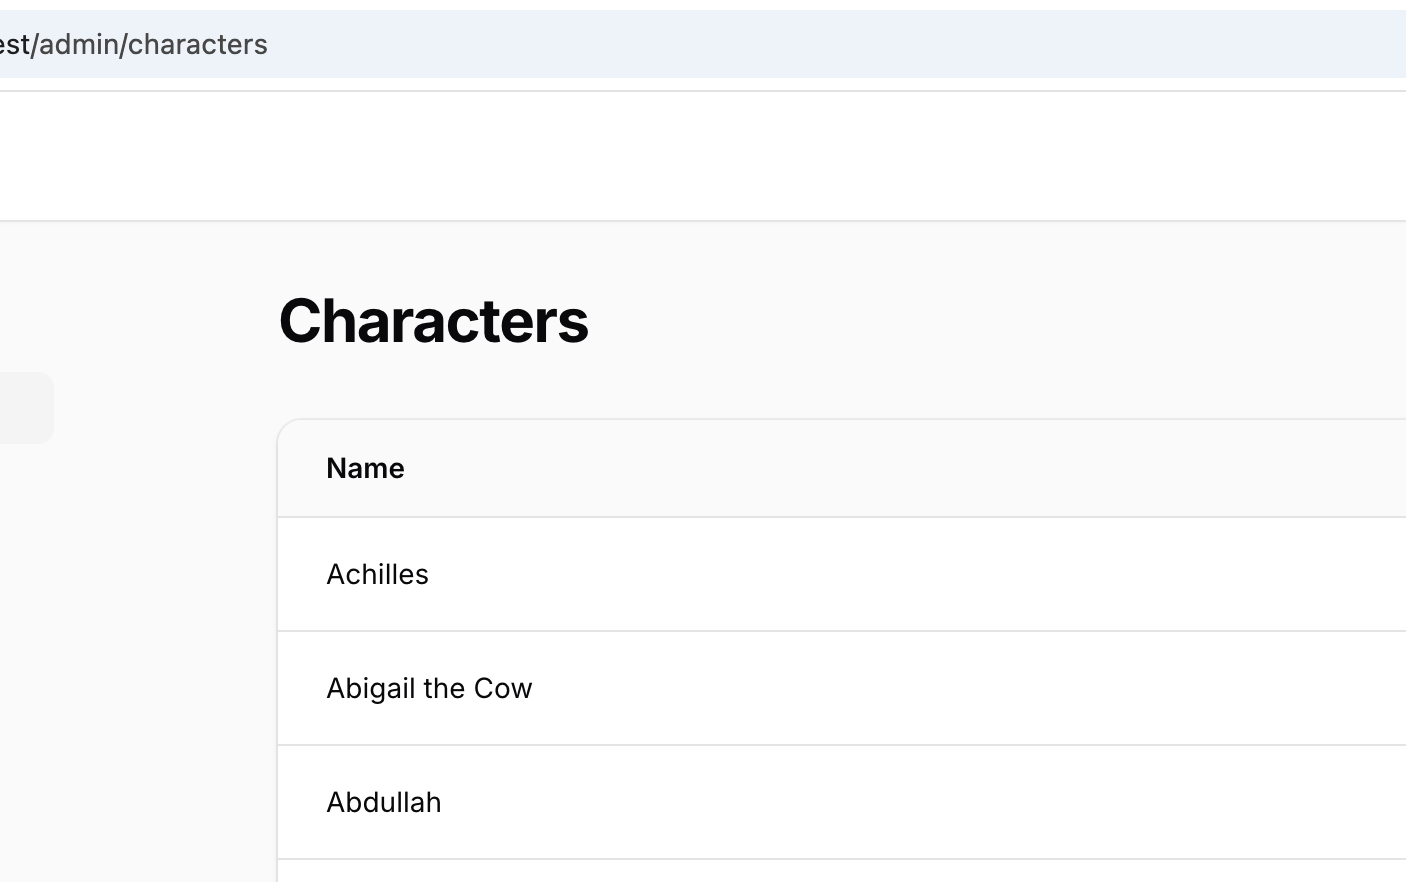Click blank area right of Abigail the Cow
The width and height of the screenshot is (1406, 882).
pos(900,688)
